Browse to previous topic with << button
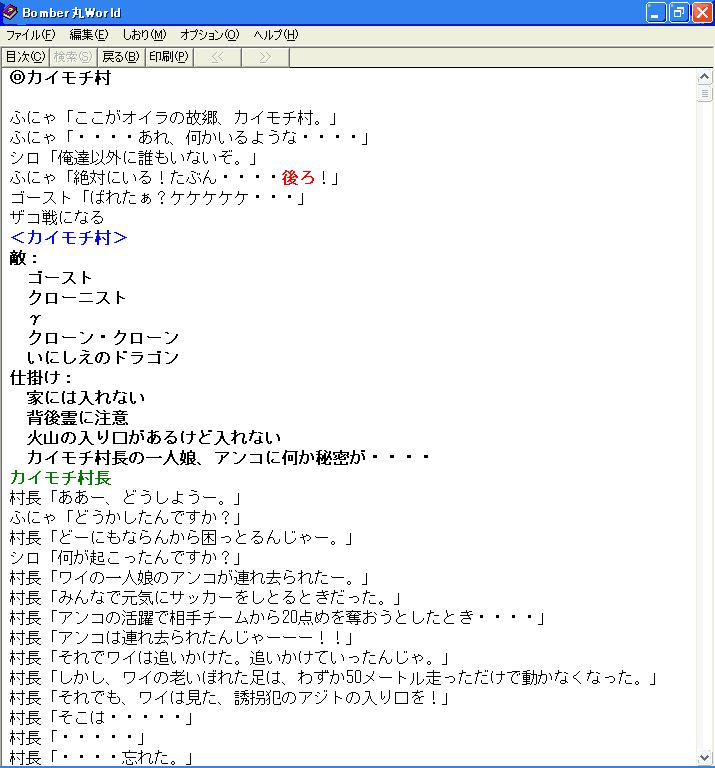715x768 pixels. pyautogui.click(x=216, y=57)
